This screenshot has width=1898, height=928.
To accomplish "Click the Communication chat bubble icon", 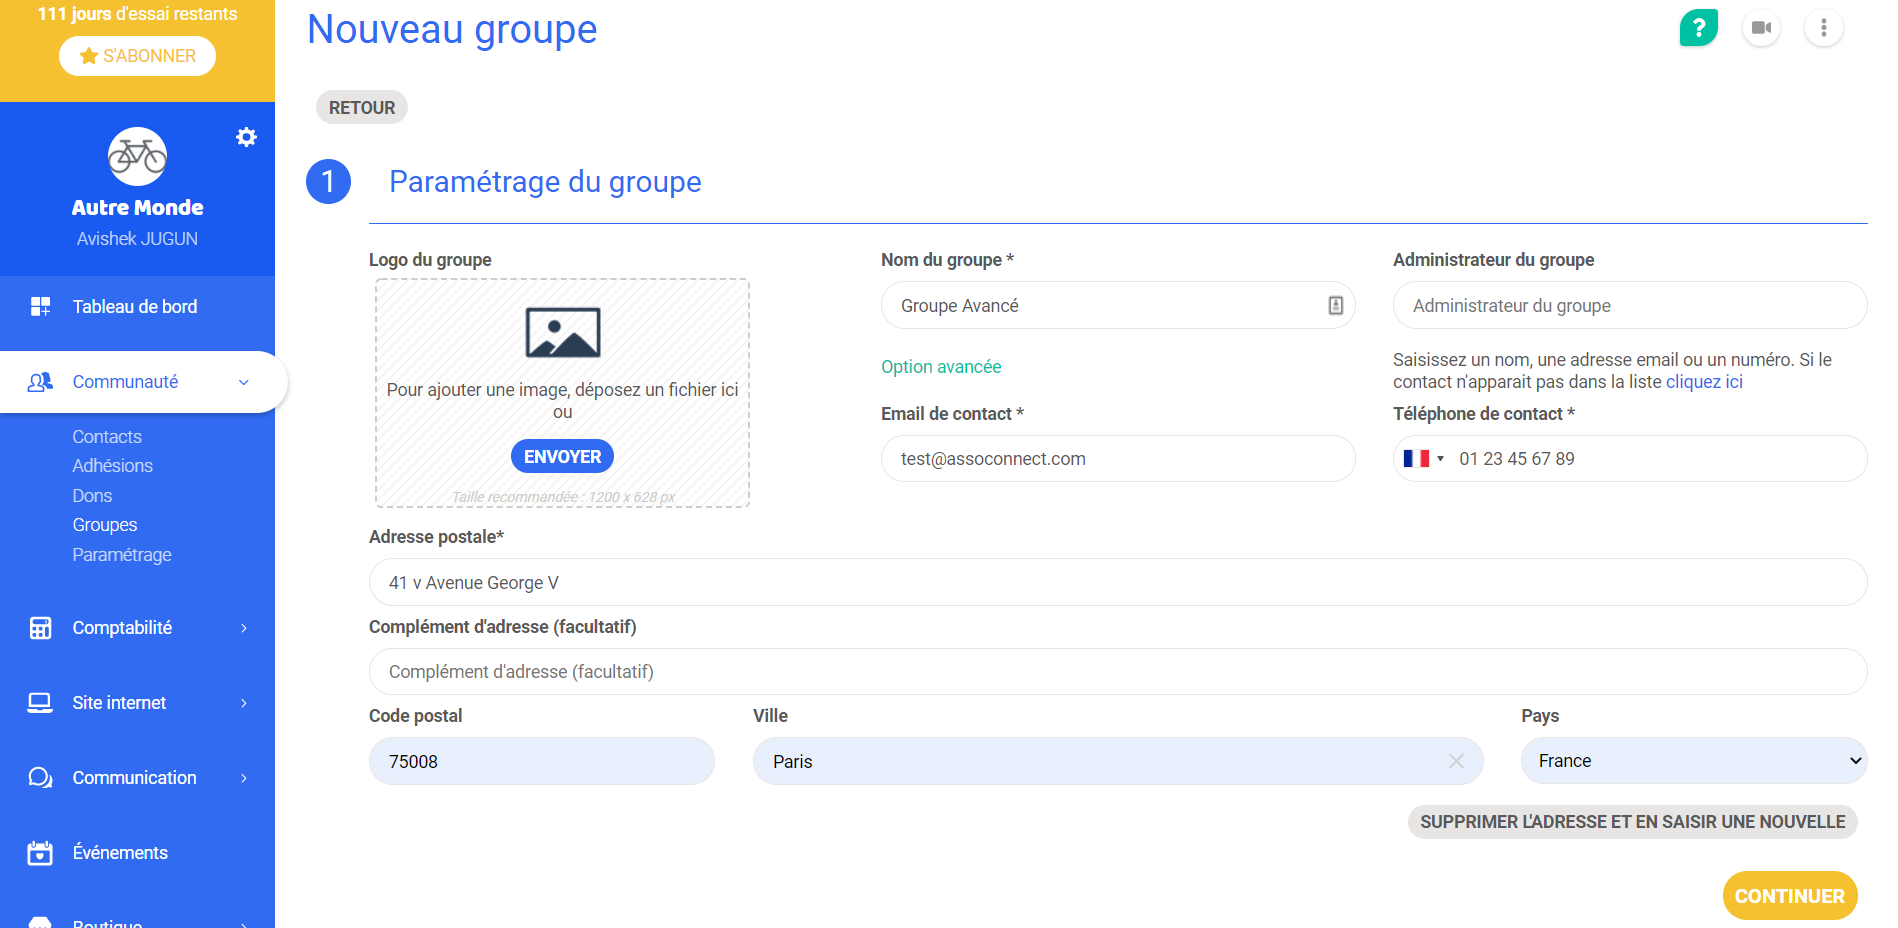I will (x=40, y=778).
